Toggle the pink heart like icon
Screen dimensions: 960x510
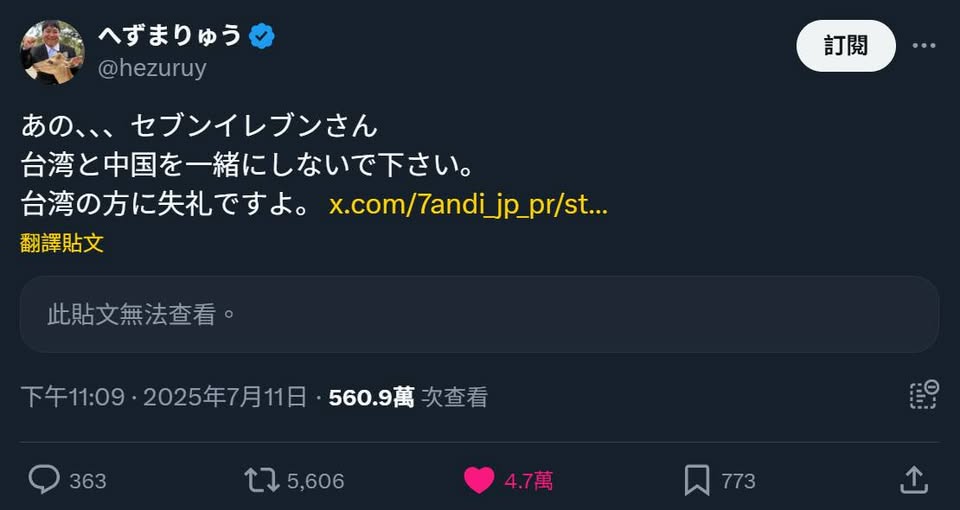pos(479,480)
